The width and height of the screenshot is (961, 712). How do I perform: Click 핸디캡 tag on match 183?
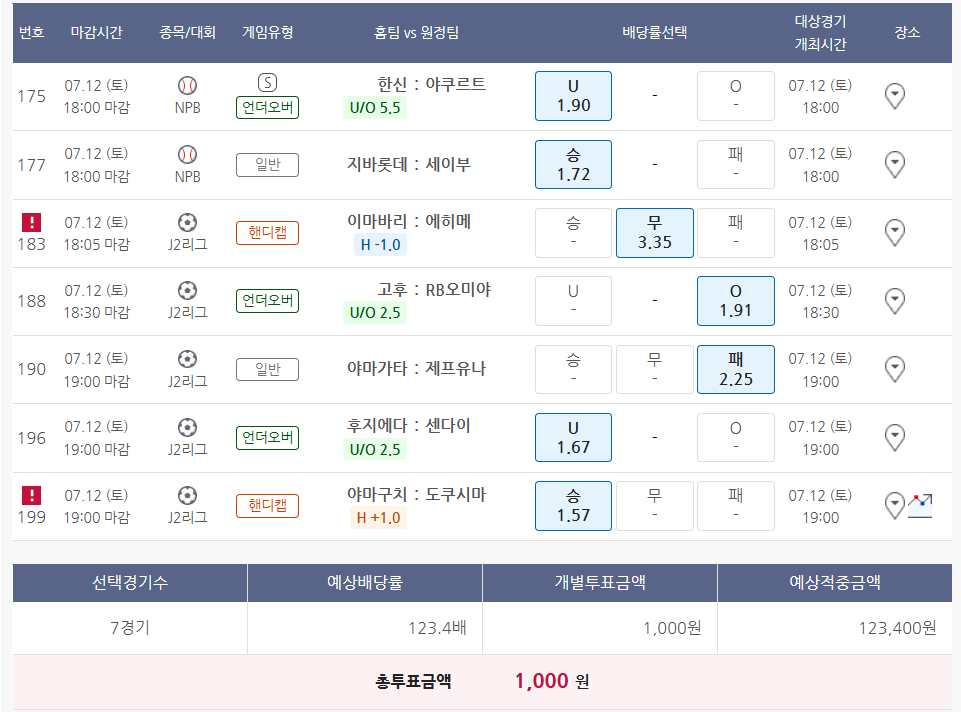267,233
